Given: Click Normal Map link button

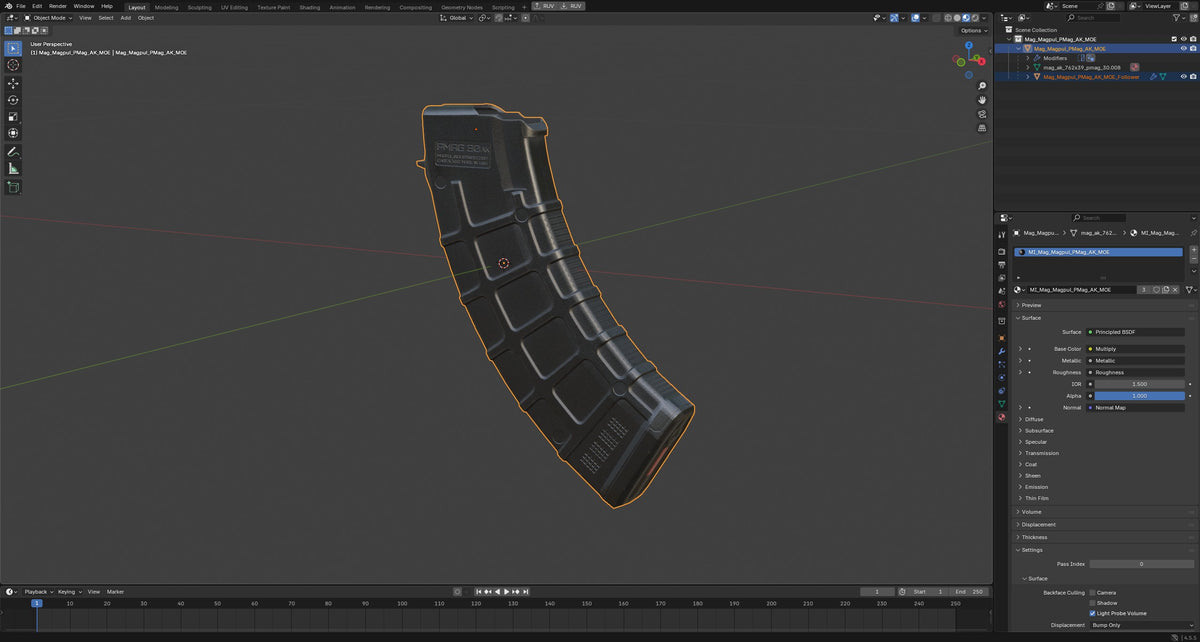Looking at the screenshot, I should pyautogui.click(x=1137, y=407).
